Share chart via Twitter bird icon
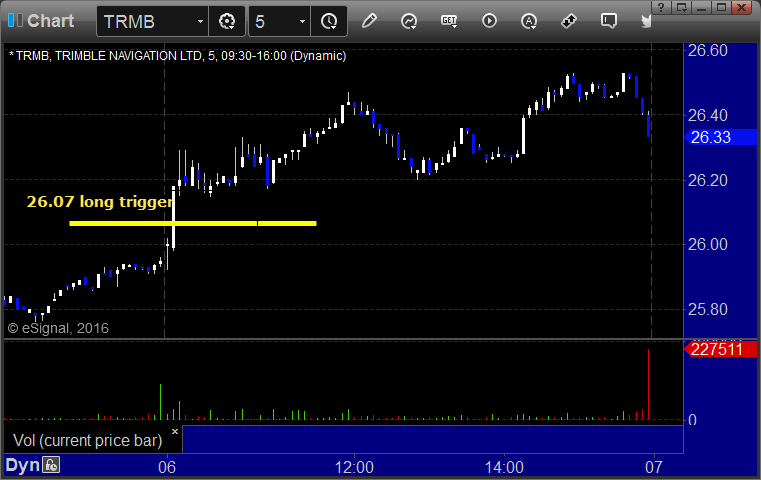Viewport: 761px width, 480px height. 645,21
